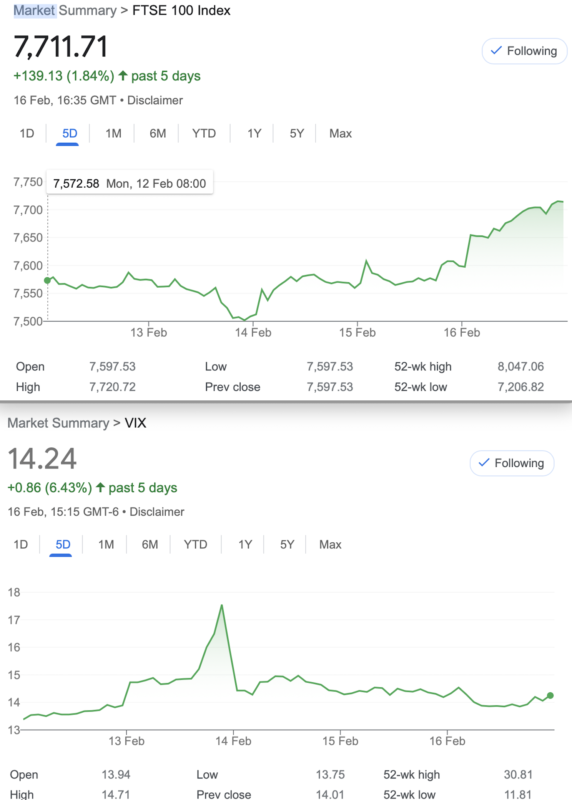Click the green start dot on FTSE chart
Image resolution: width=572 pixels, height=800 pixels.
click(x=47, y=281)
